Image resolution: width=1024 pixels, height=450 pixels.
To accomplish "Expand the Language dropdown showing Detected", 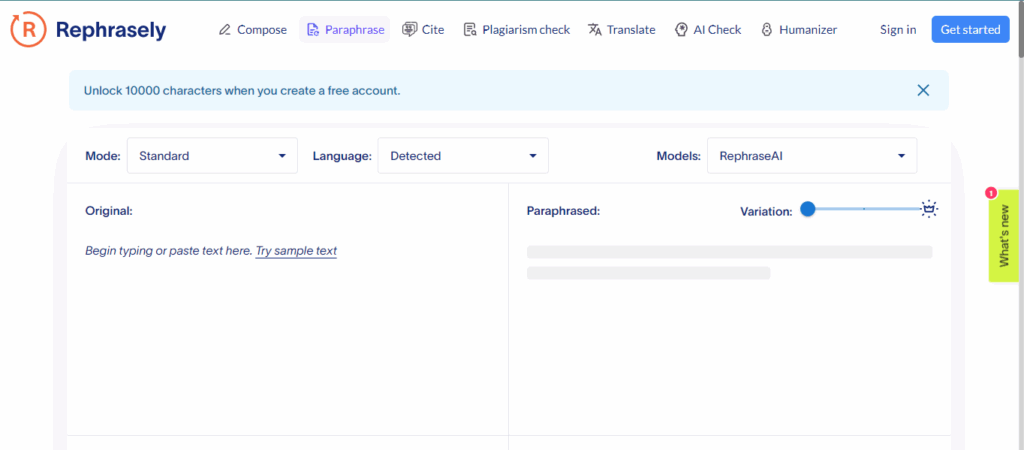I will tap(462, 156).
